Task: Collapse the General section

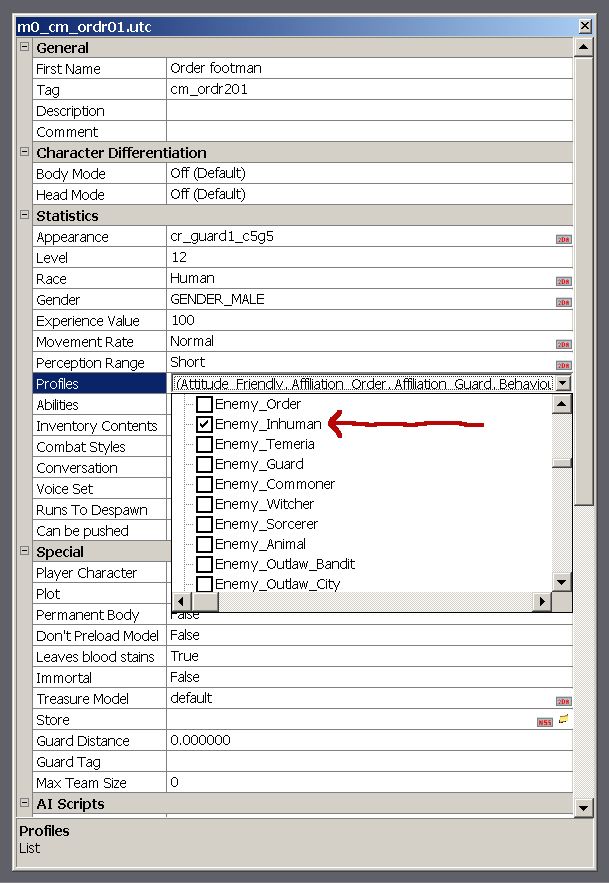Action: coord(24,48)
